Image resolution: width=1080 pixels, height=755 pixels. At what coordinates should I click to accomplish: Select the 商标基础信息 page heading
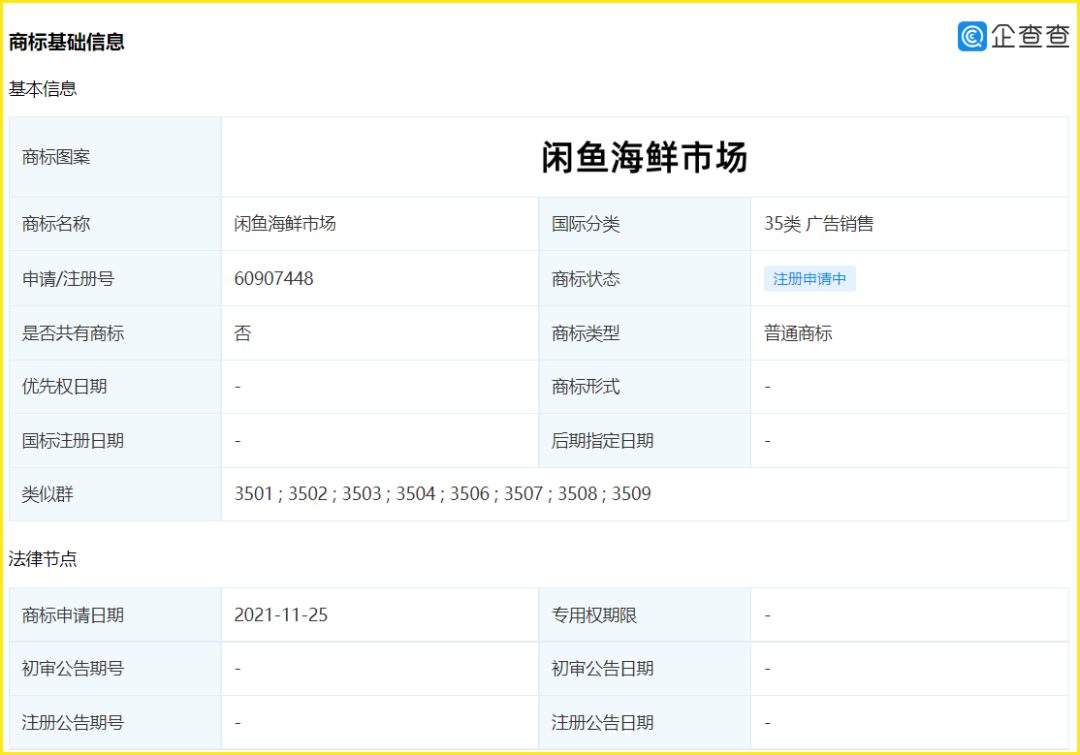[x=66, y=42]
